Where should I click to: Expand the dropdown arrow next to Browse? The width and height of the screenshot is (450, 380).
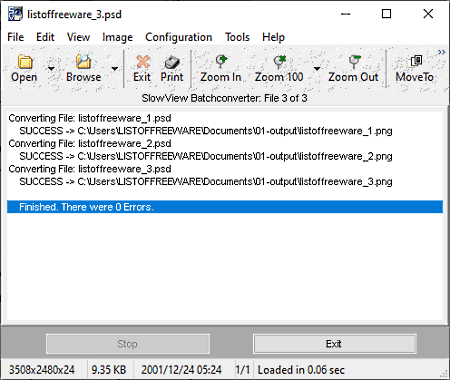click(114, 69)
